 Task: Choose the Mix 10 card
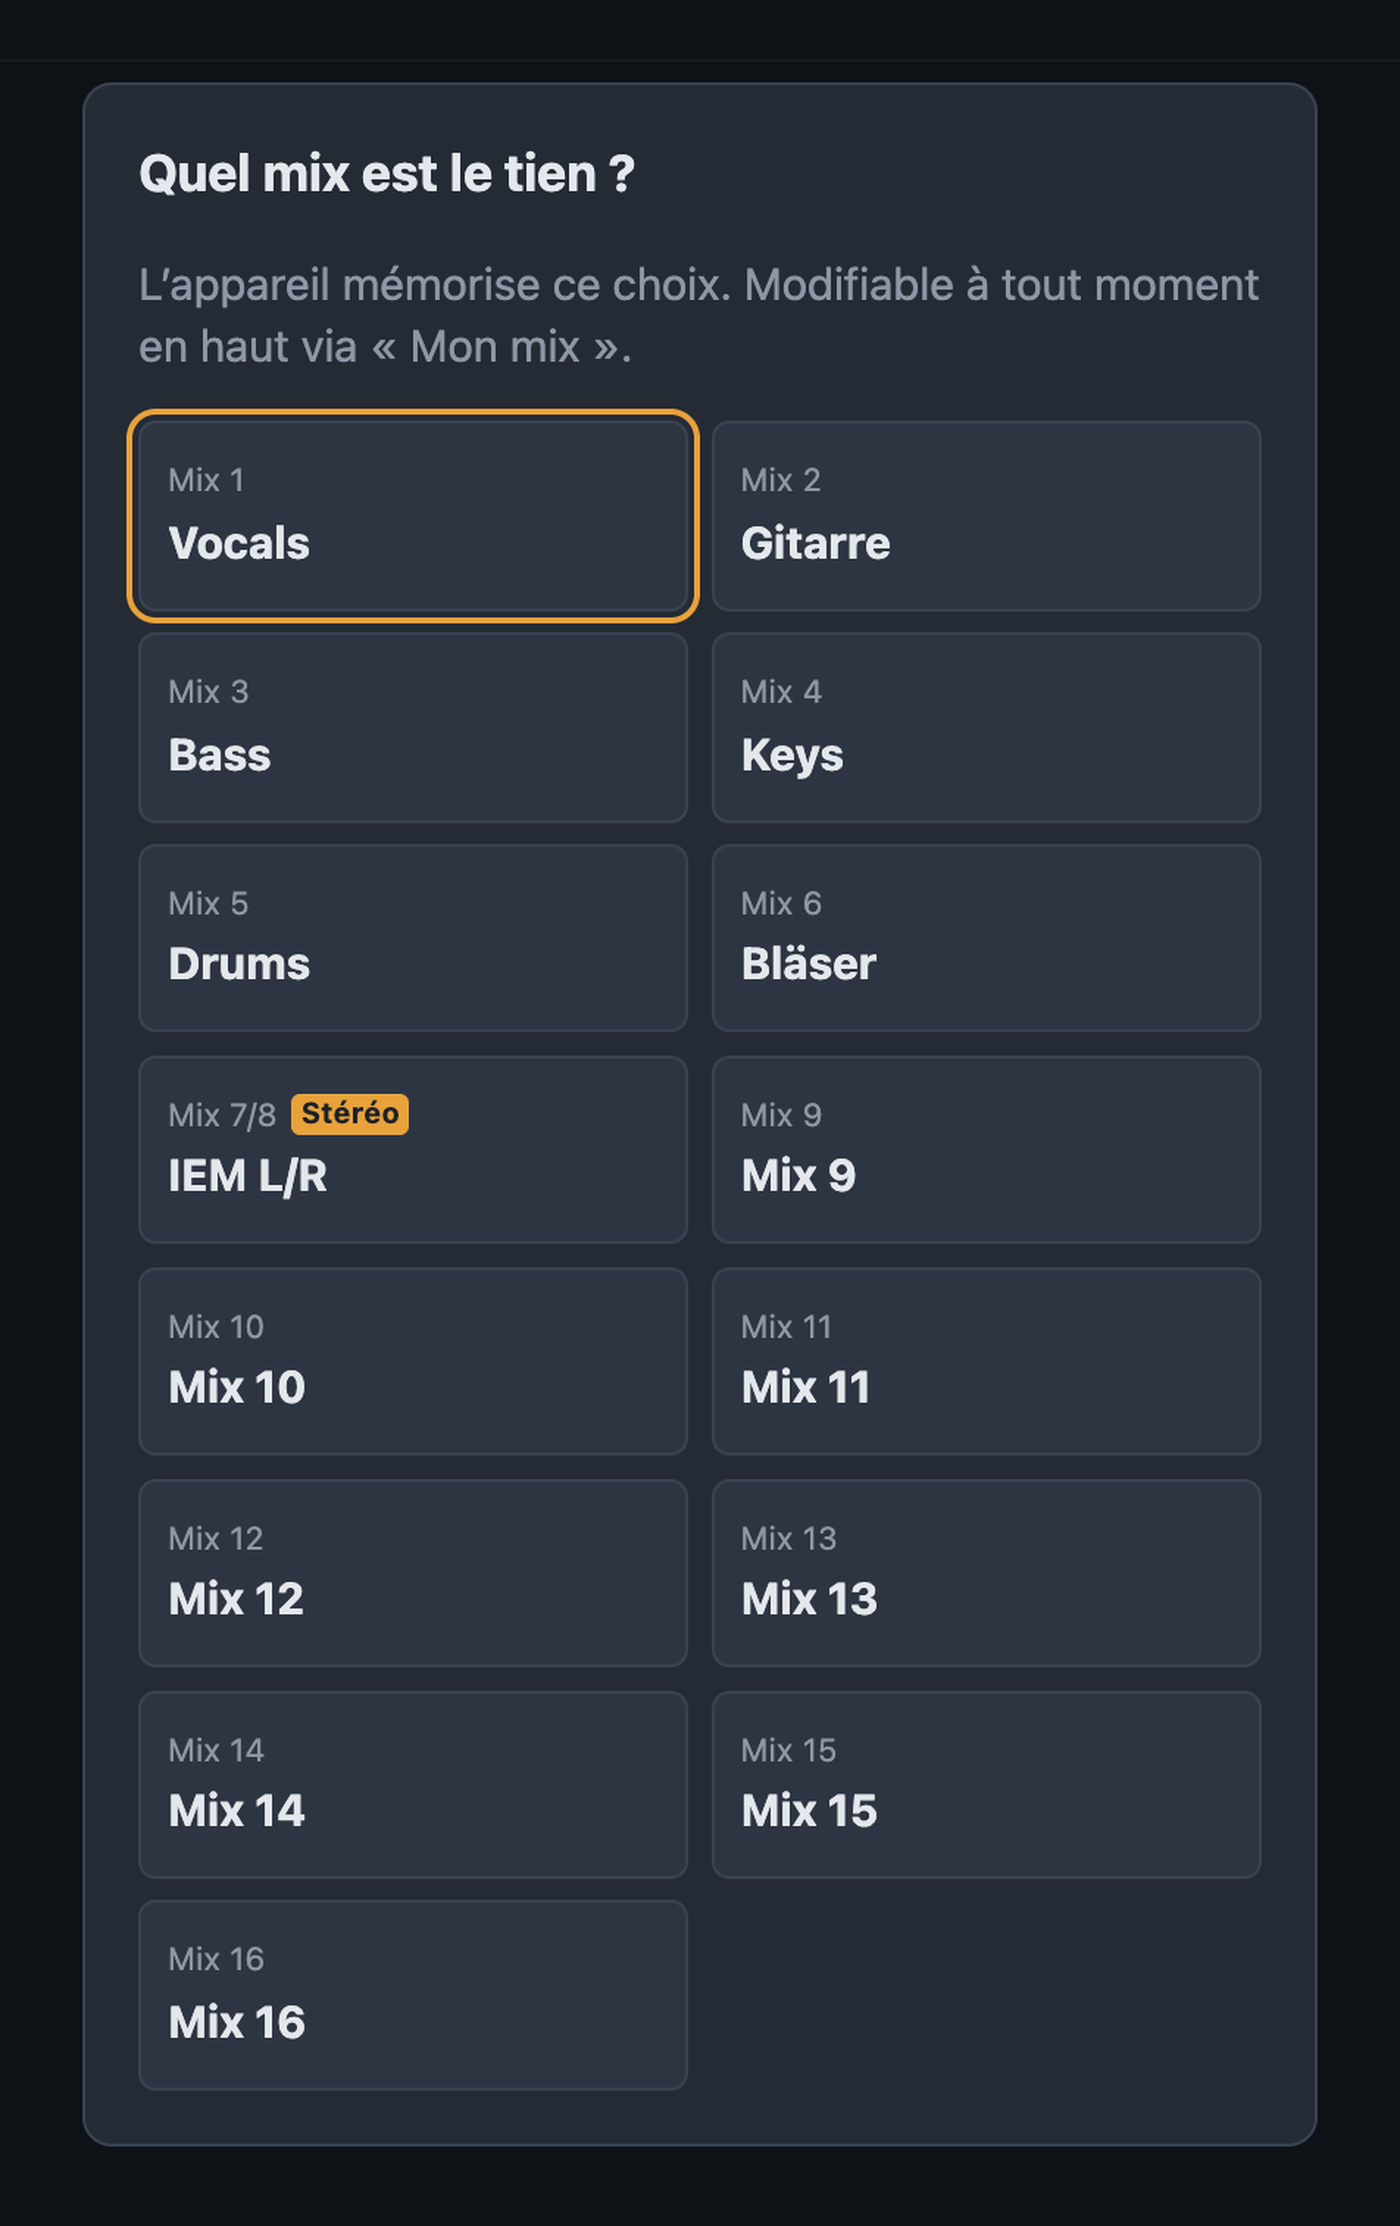tap(413, 1361)
